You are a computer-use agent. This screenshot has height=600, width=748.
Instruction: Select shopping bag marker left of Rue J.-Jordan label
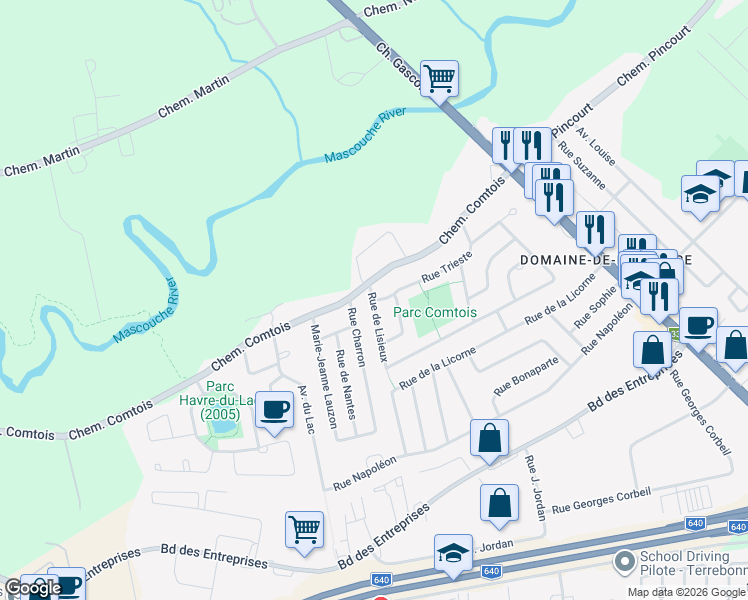tap(499, 504)
